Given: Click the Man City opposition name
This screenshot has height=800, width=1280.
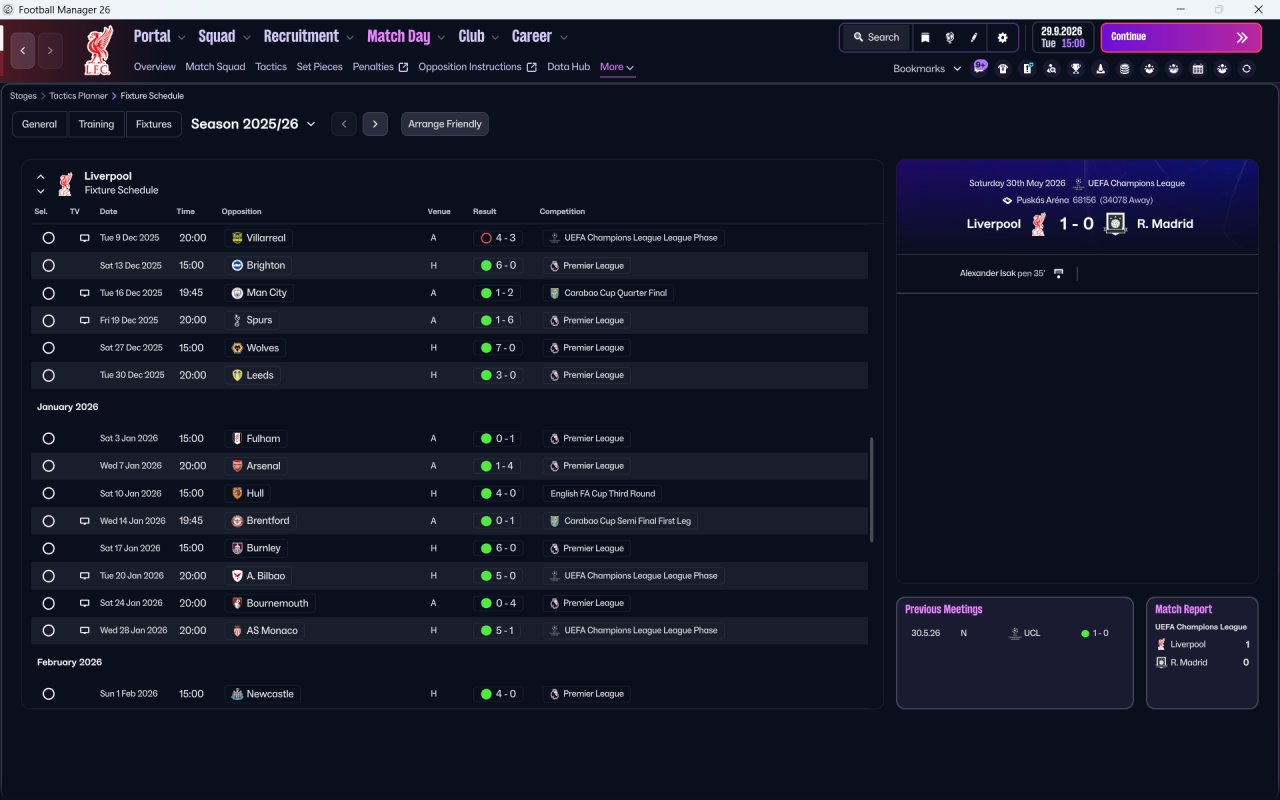Looking at the screenshot, I should coord(267,293).
